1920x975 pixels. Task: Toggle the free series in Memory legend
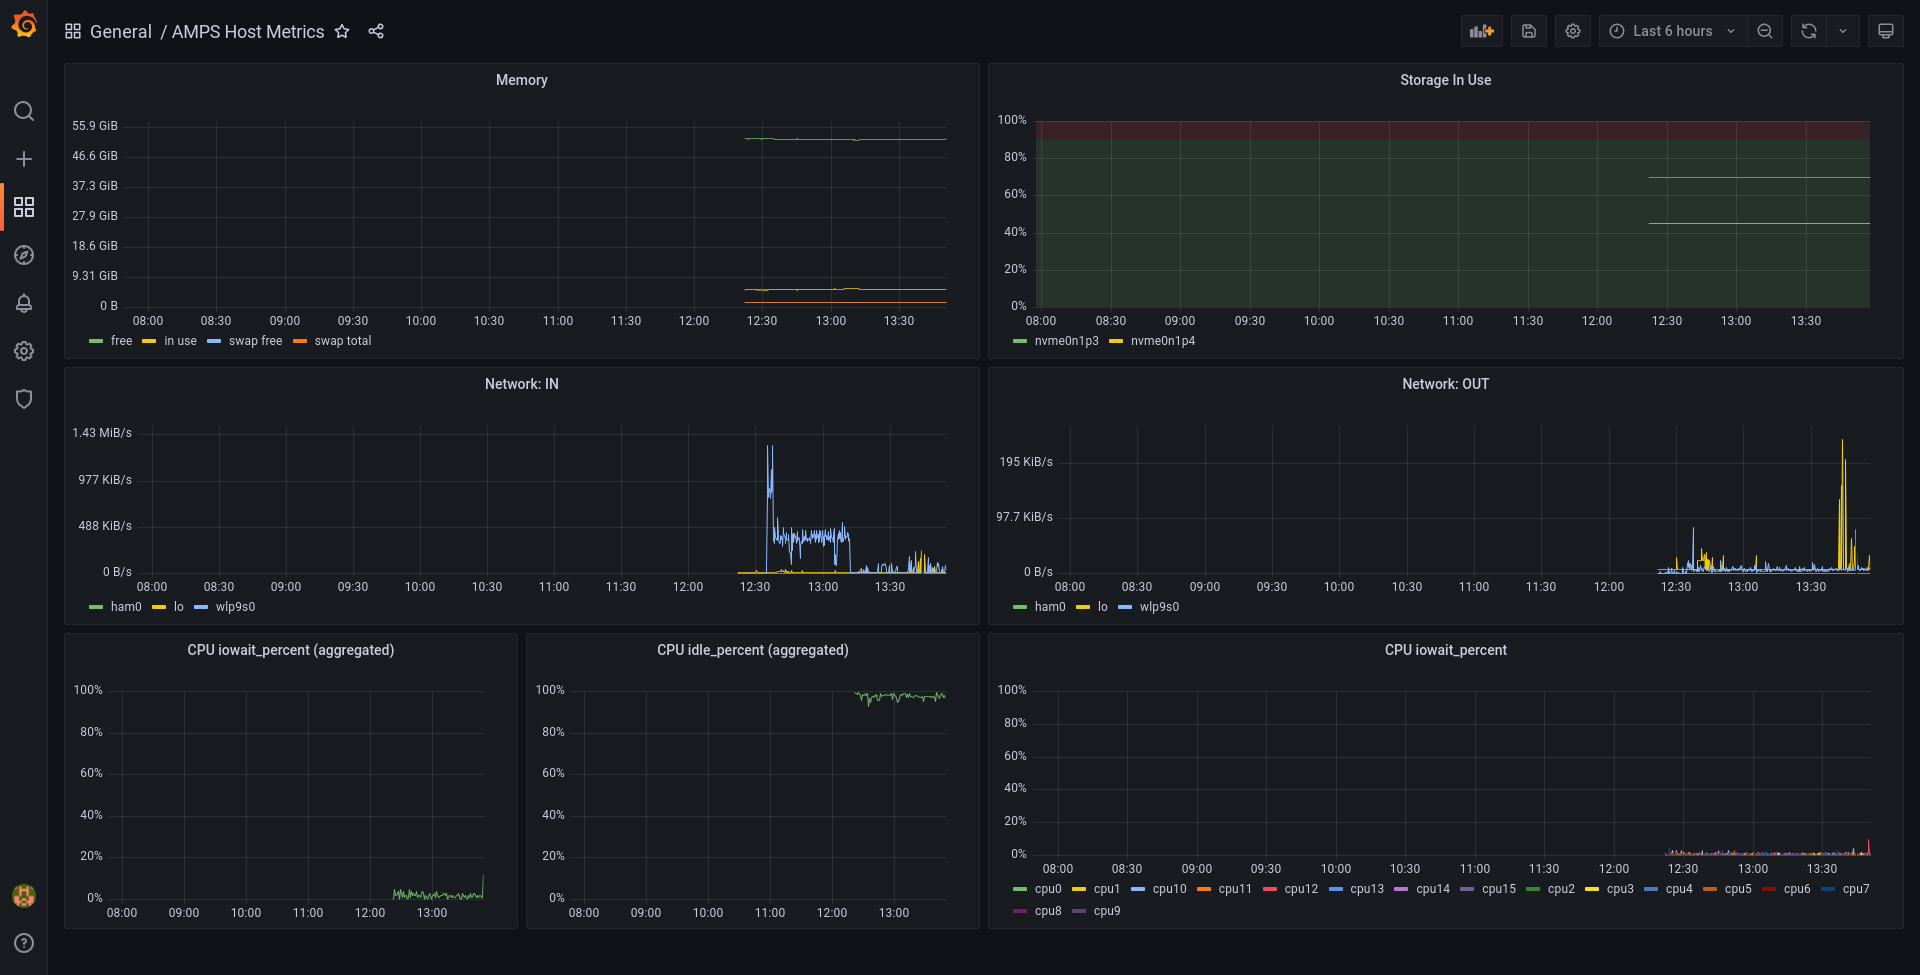[120, 340]
